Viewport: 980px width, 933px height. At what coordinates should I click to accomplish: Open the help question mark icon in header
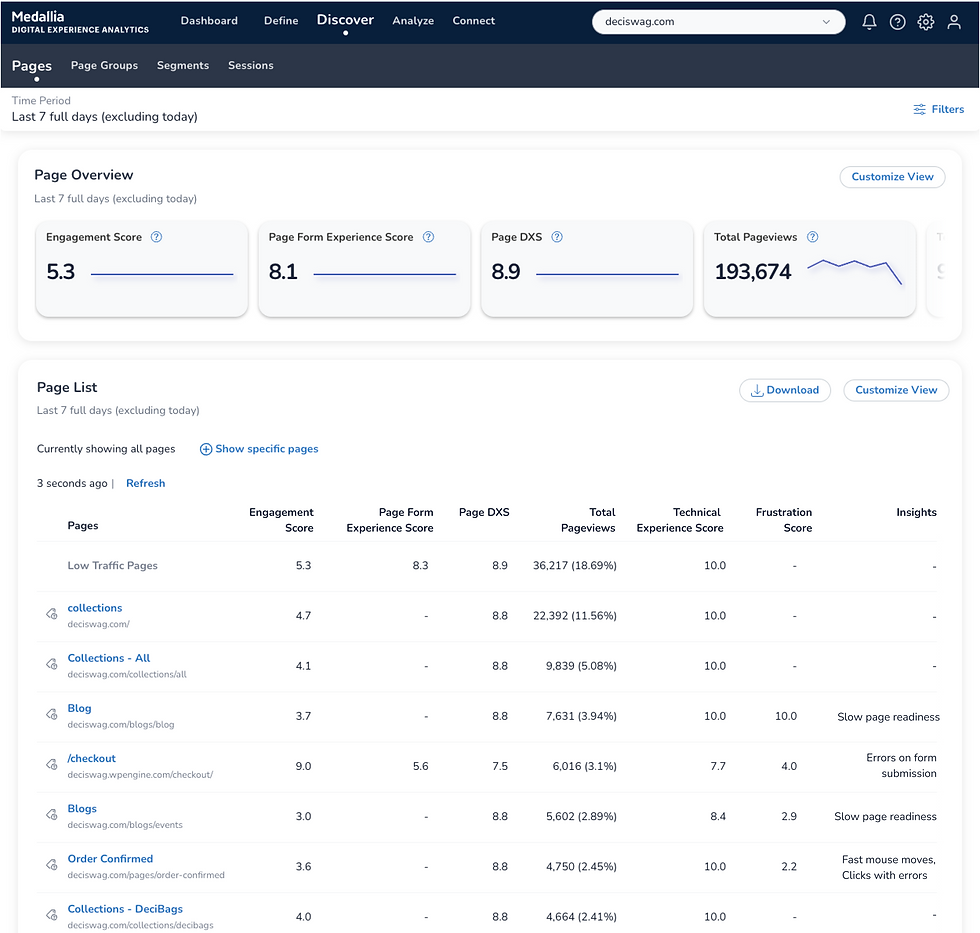(897, 22)
